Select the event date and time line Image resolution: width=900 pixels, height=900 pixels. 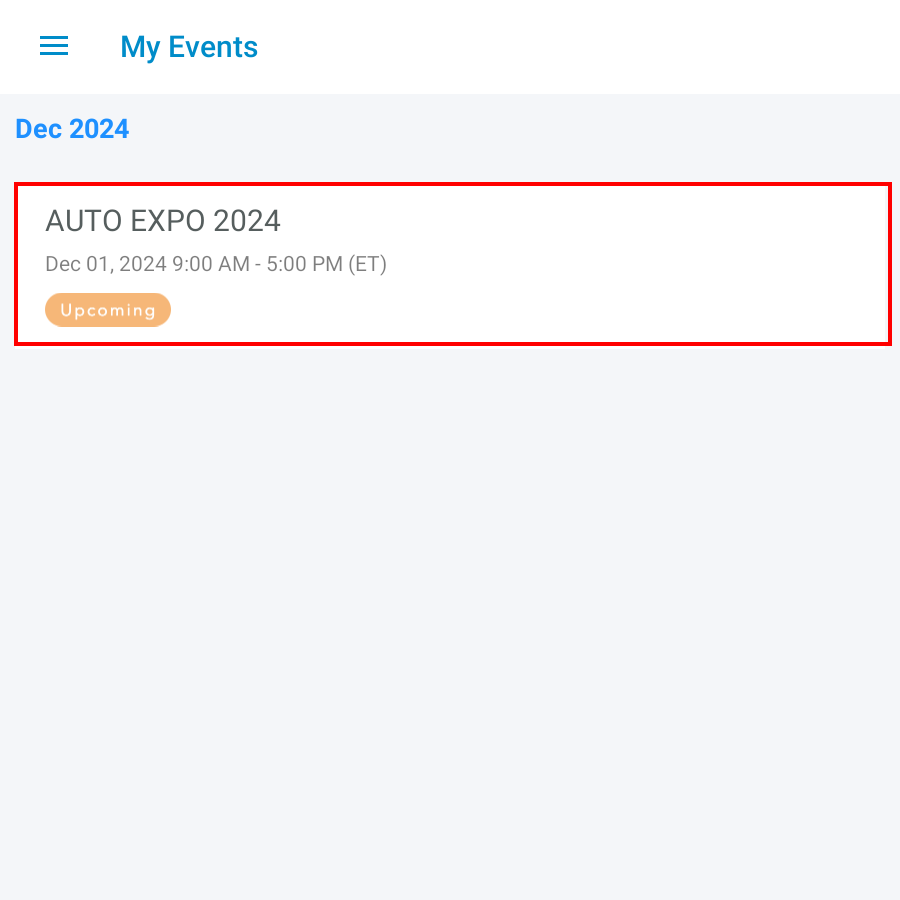(x=216, y=264)
